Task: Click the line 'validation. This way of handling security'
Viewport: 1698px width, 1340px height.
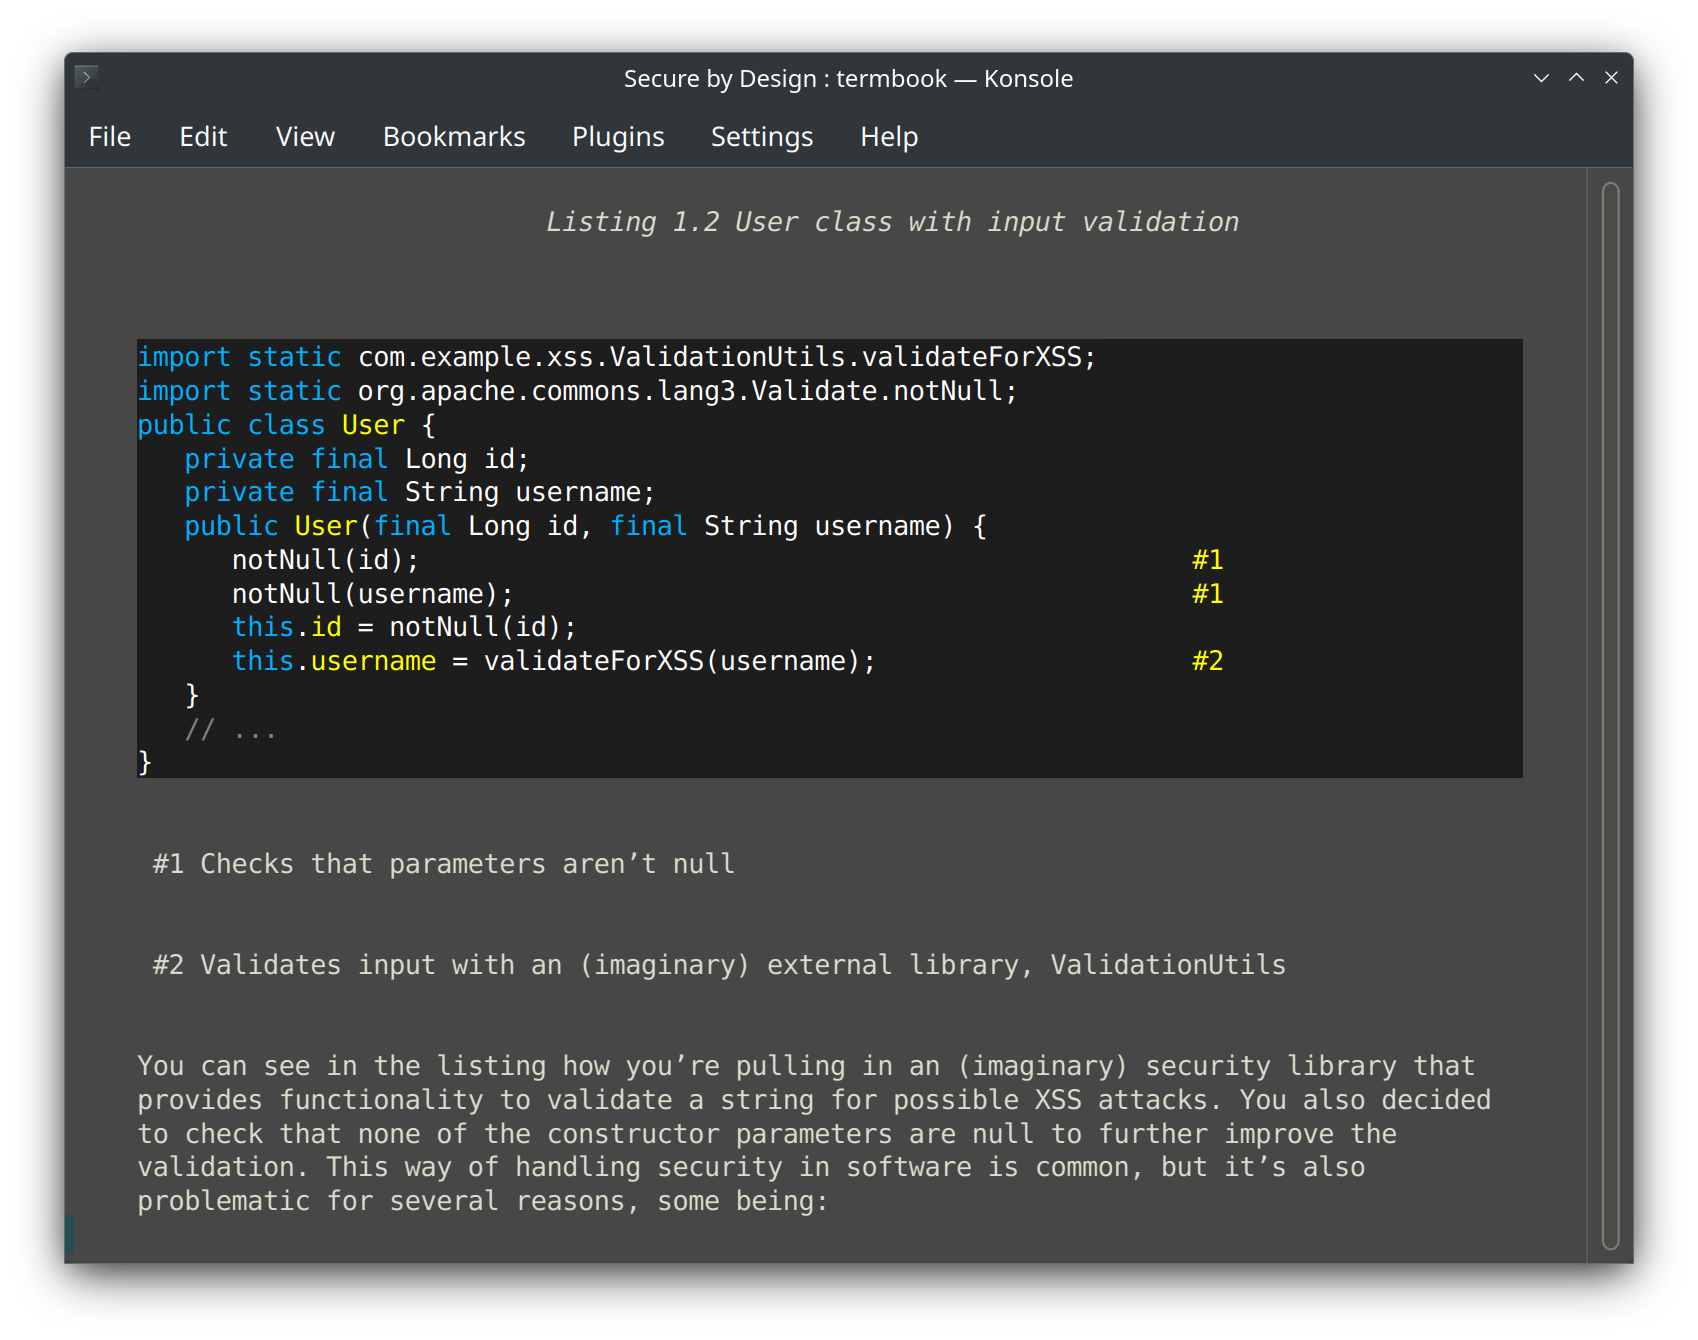Action: pos(751,1167)
